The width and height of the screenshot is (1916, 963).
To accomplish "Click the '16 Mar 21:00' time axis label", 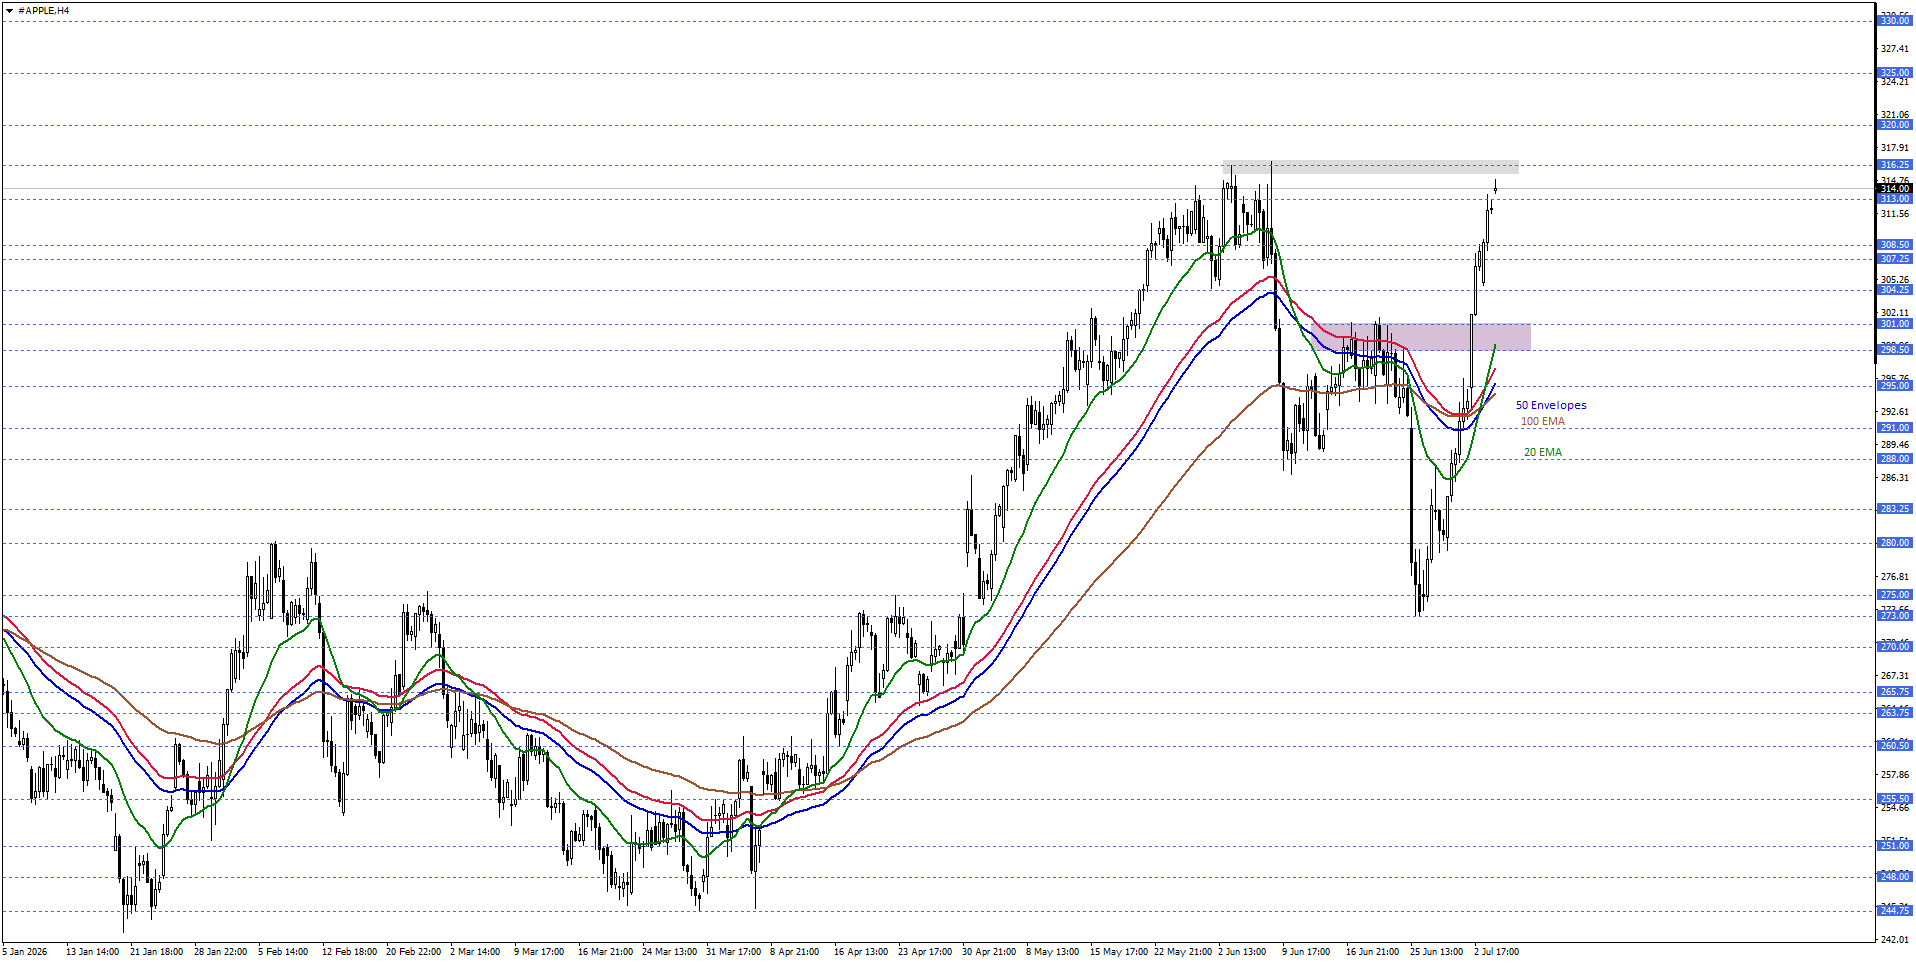I will [x=605, y=951].
